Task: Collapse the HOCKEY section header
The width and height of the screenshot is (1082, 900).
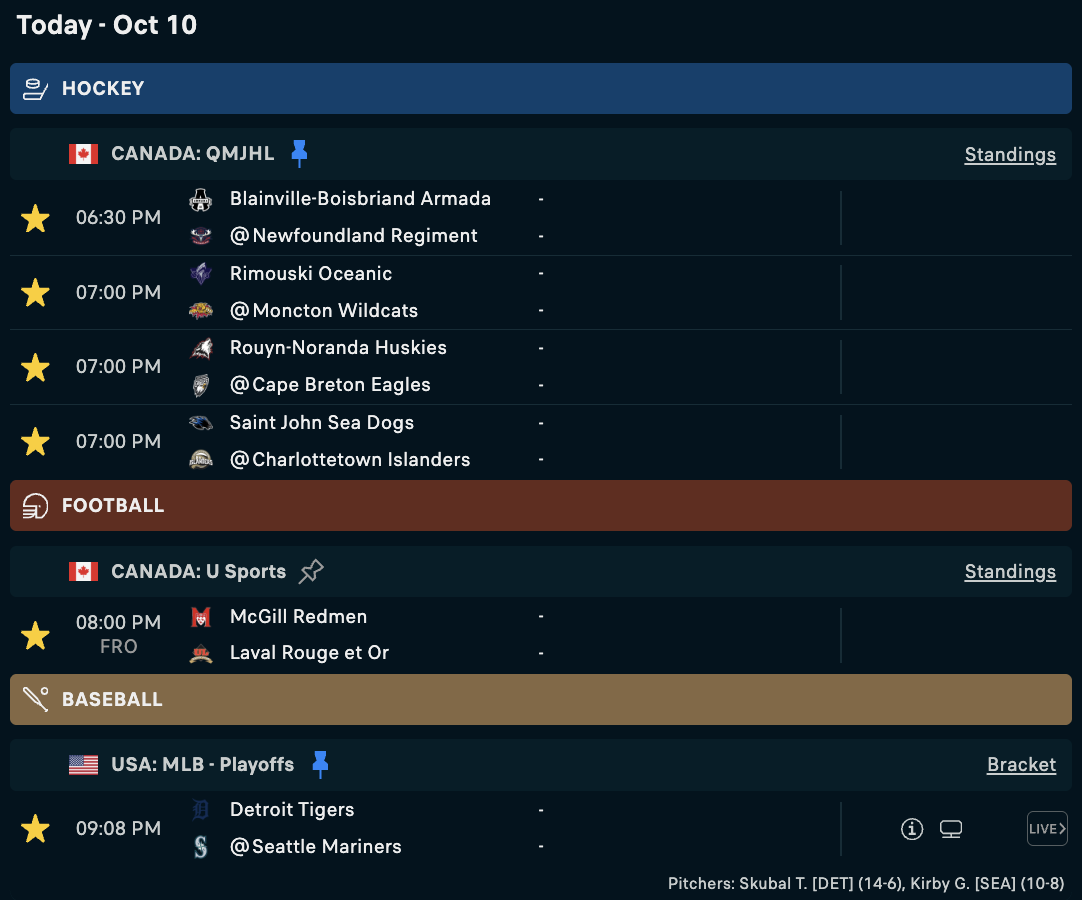Action: point(540,88)
